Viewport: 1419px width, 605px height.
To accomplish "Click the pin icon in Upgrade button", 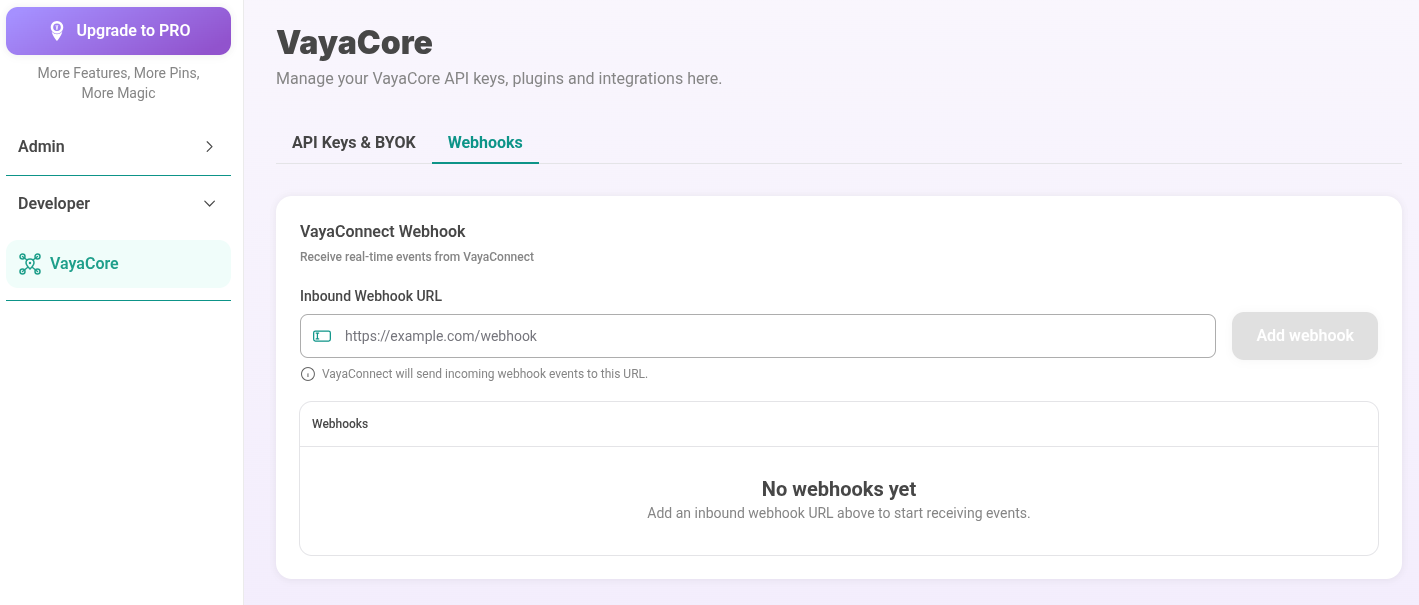I will pyautogui.click(x=57, y=31).
